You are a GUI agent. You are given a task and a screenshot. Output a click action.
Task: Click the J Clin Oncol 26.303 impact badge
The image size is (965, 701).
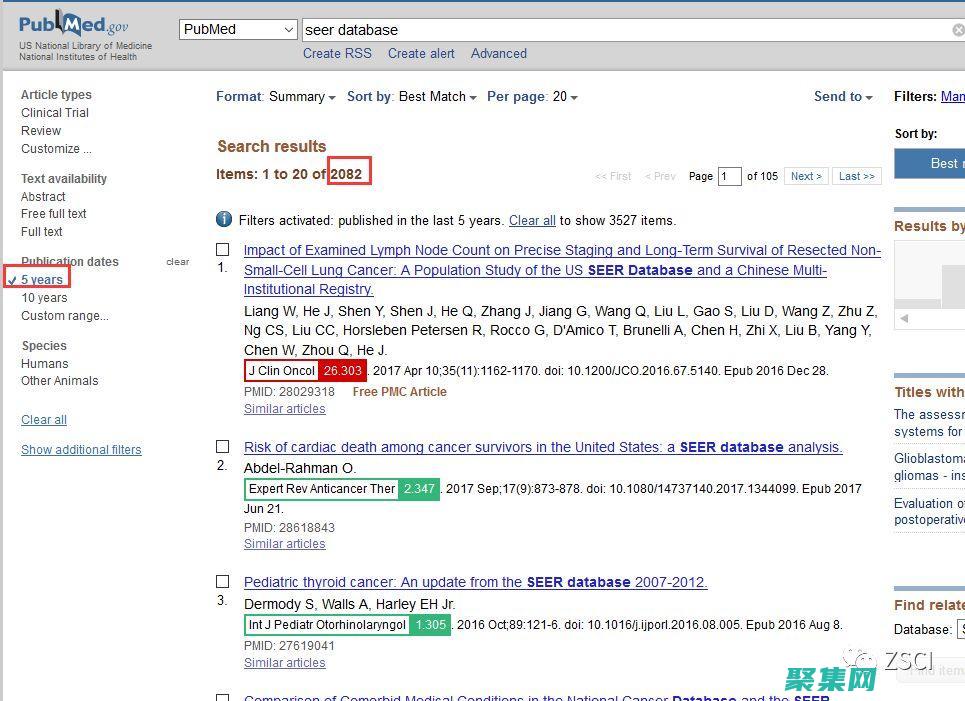[306, 371]
